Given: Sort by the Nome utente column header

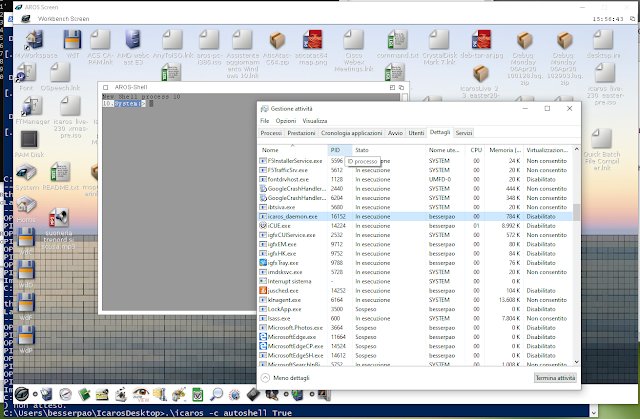Looking at the screenshot, I should tap(445, 150).
